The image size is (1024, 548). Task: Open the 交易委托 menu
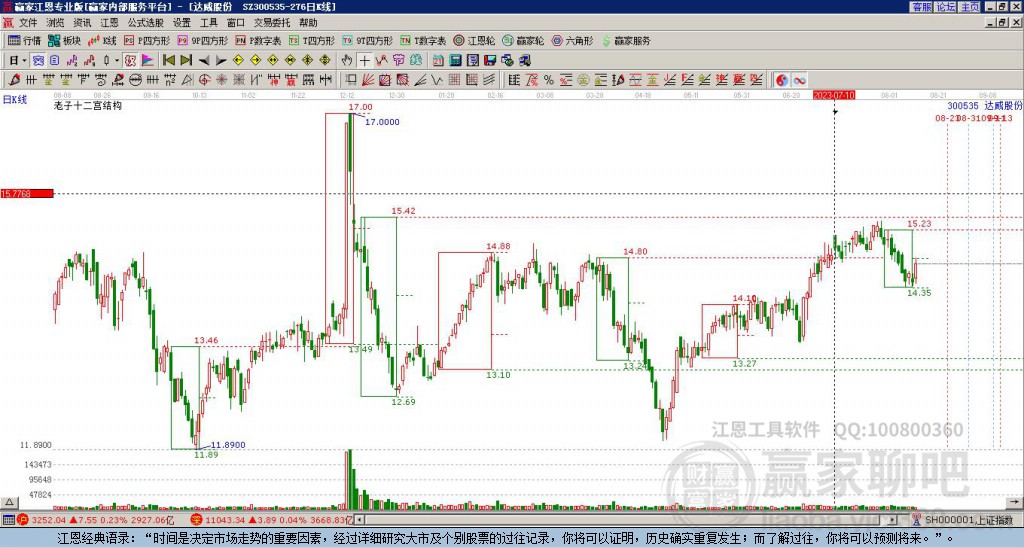272,23
